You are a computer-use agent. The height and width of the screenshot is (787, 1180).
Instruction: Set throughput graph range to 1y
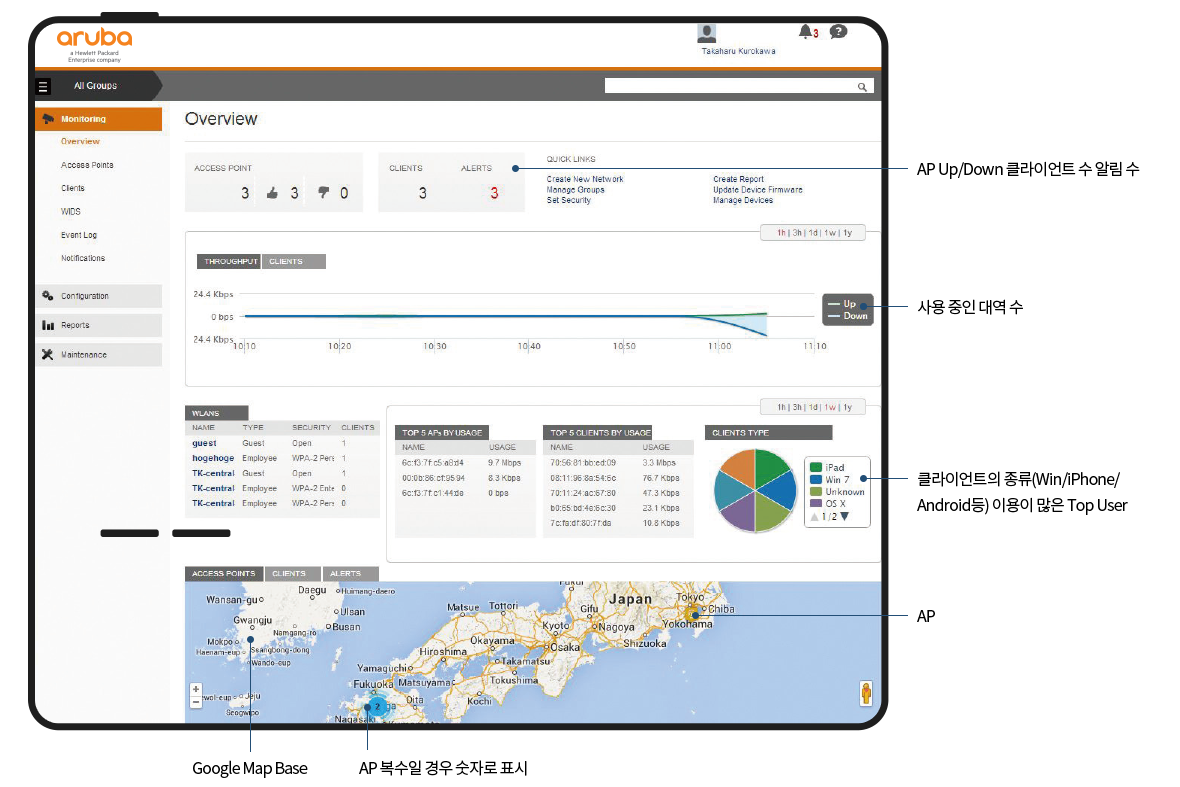tap(847, 233)
